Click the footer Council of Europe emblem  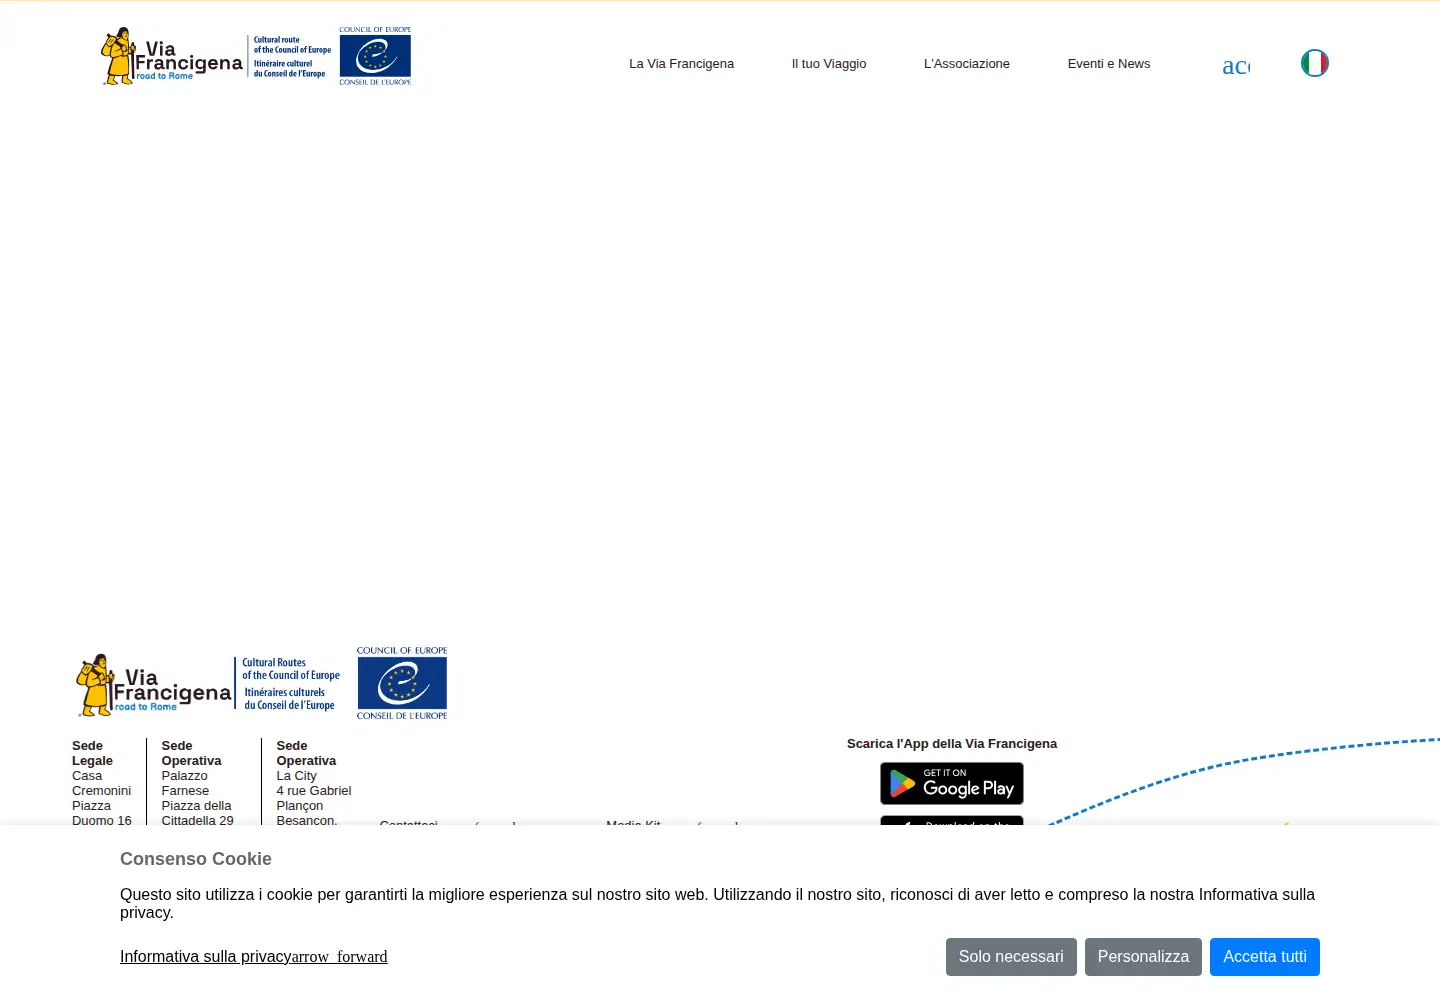coord(402,683)
